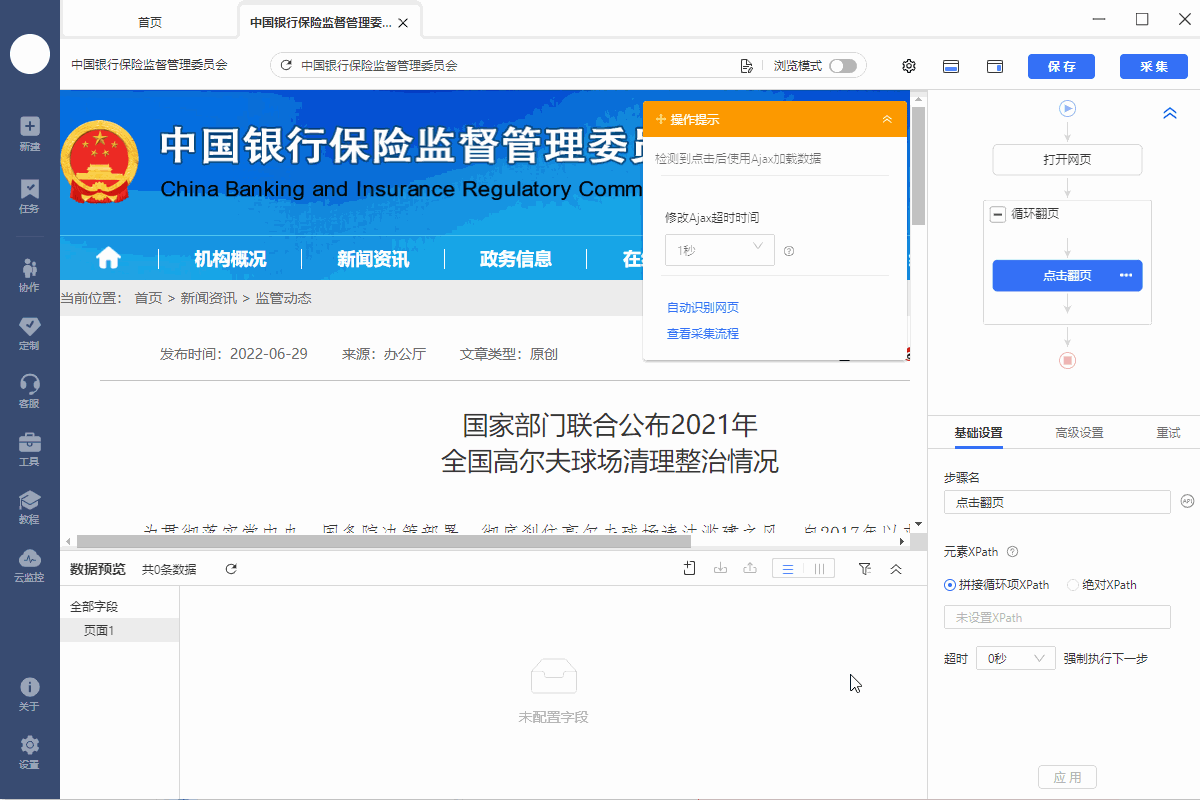Click the webpage home icon in navigation bar
The width and height of the screenshot is (1200, 800).
point(108,258)
